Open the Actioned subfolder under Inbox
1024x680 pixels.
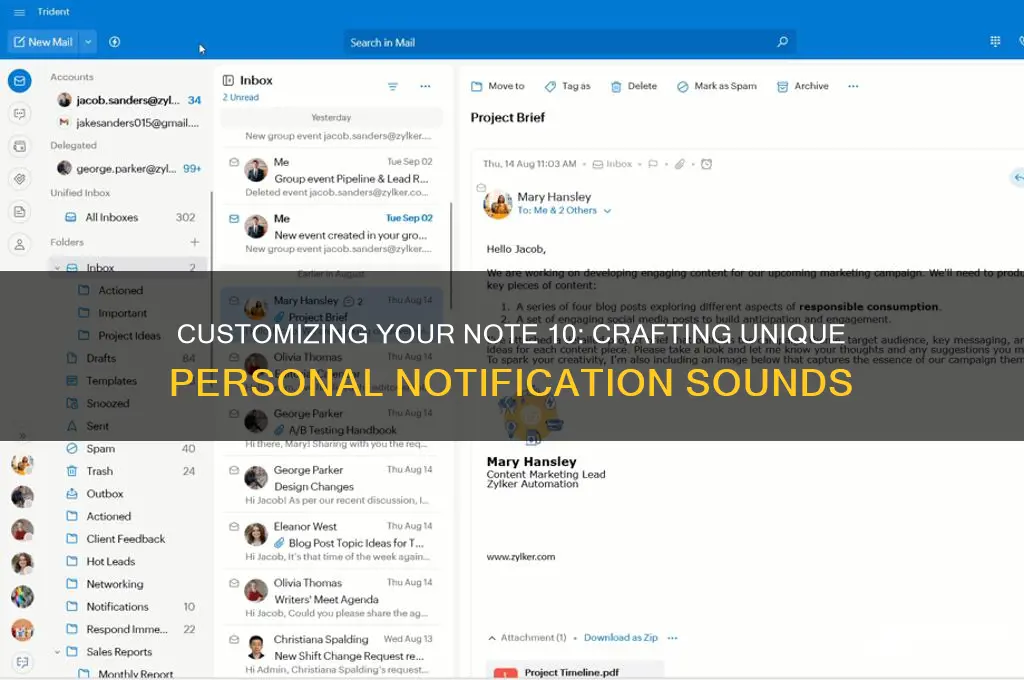(120, 291)
